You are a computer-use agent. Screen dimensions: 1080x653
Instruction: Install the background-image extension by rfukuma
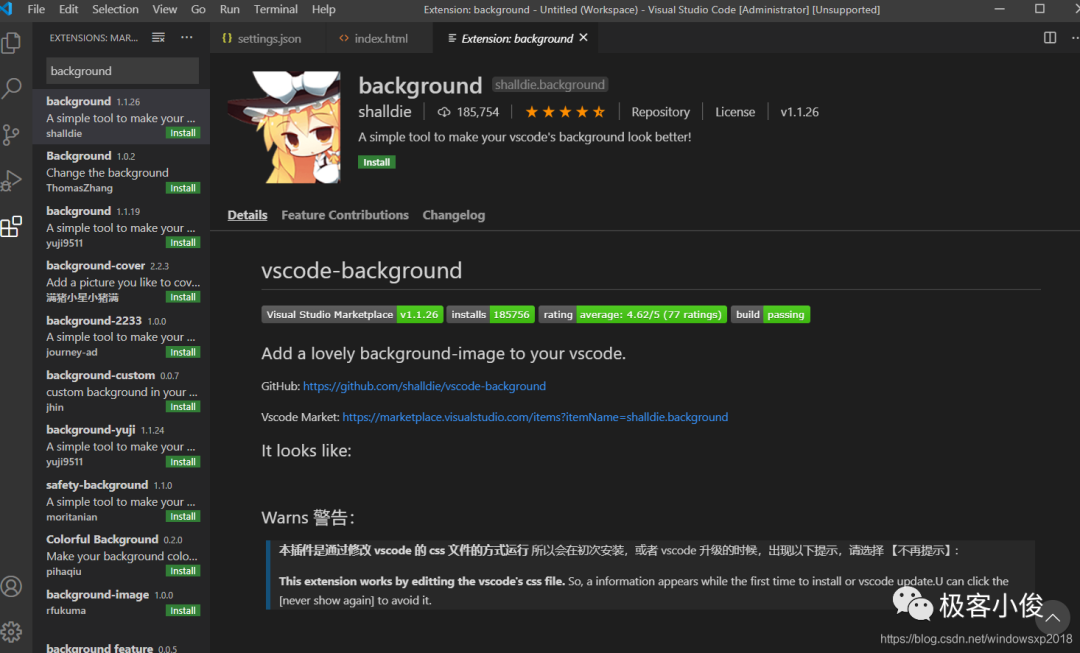pyautogui.click(x=183, y=610)
